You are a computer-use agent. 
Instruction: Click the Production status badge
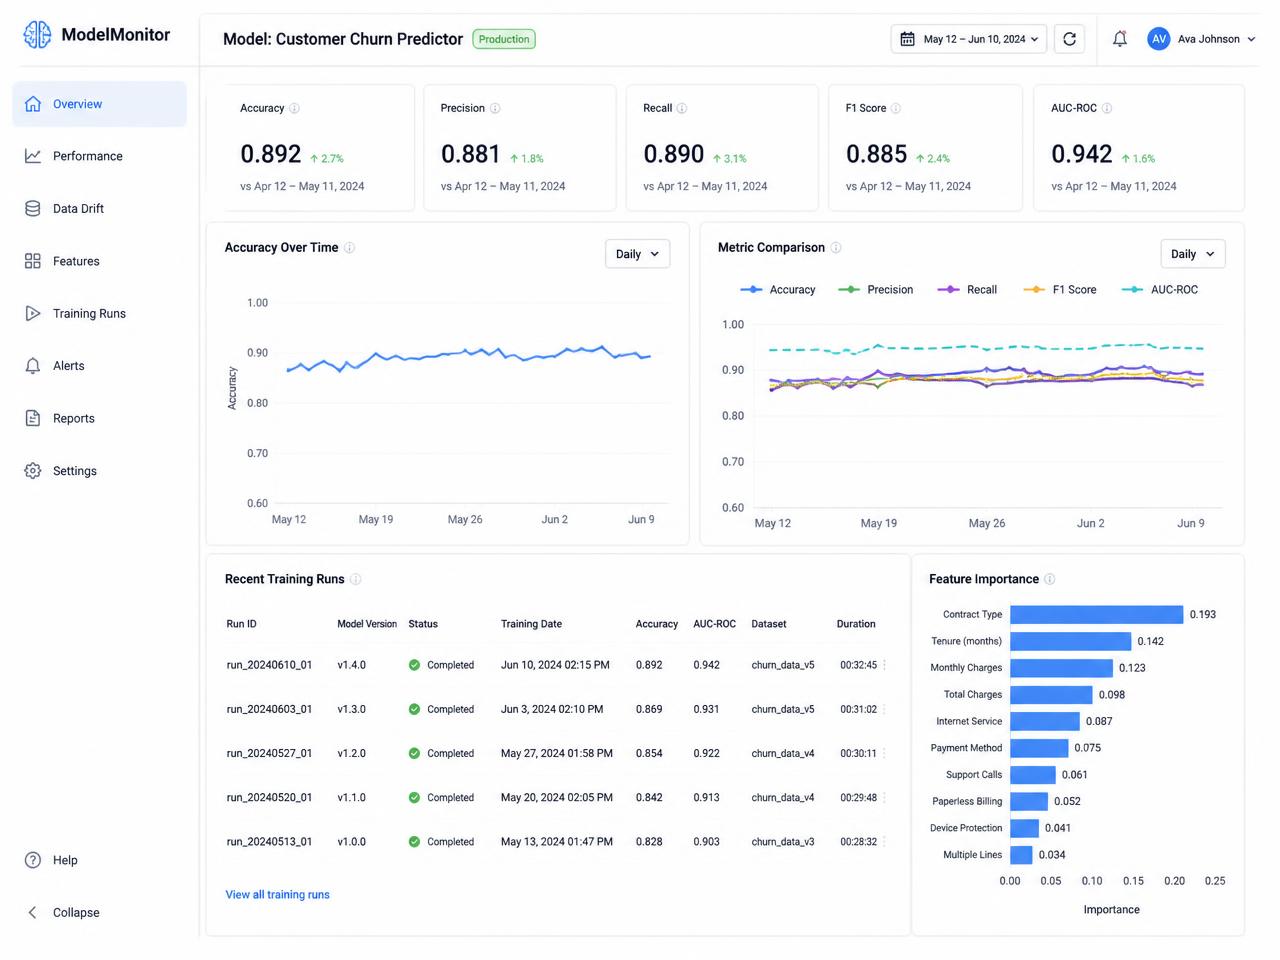(x=504, y=39)
